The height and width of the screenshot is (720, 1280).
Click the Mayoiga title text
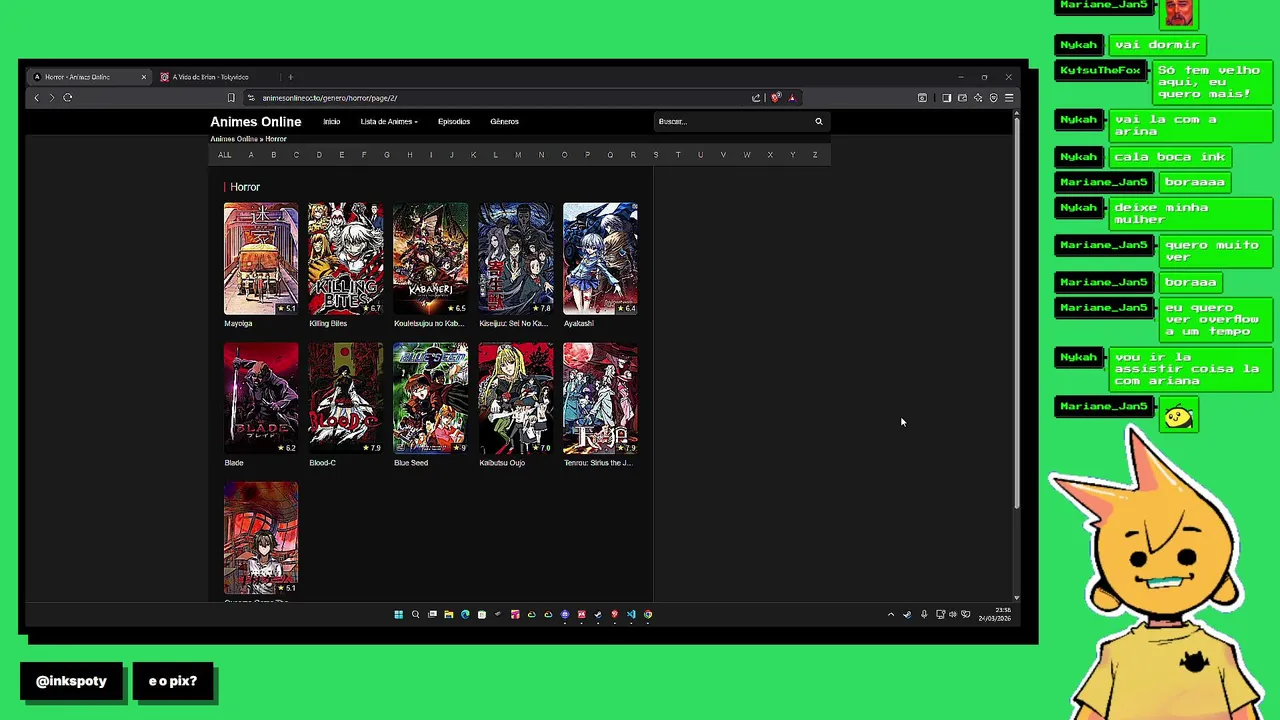coord(238,324)
